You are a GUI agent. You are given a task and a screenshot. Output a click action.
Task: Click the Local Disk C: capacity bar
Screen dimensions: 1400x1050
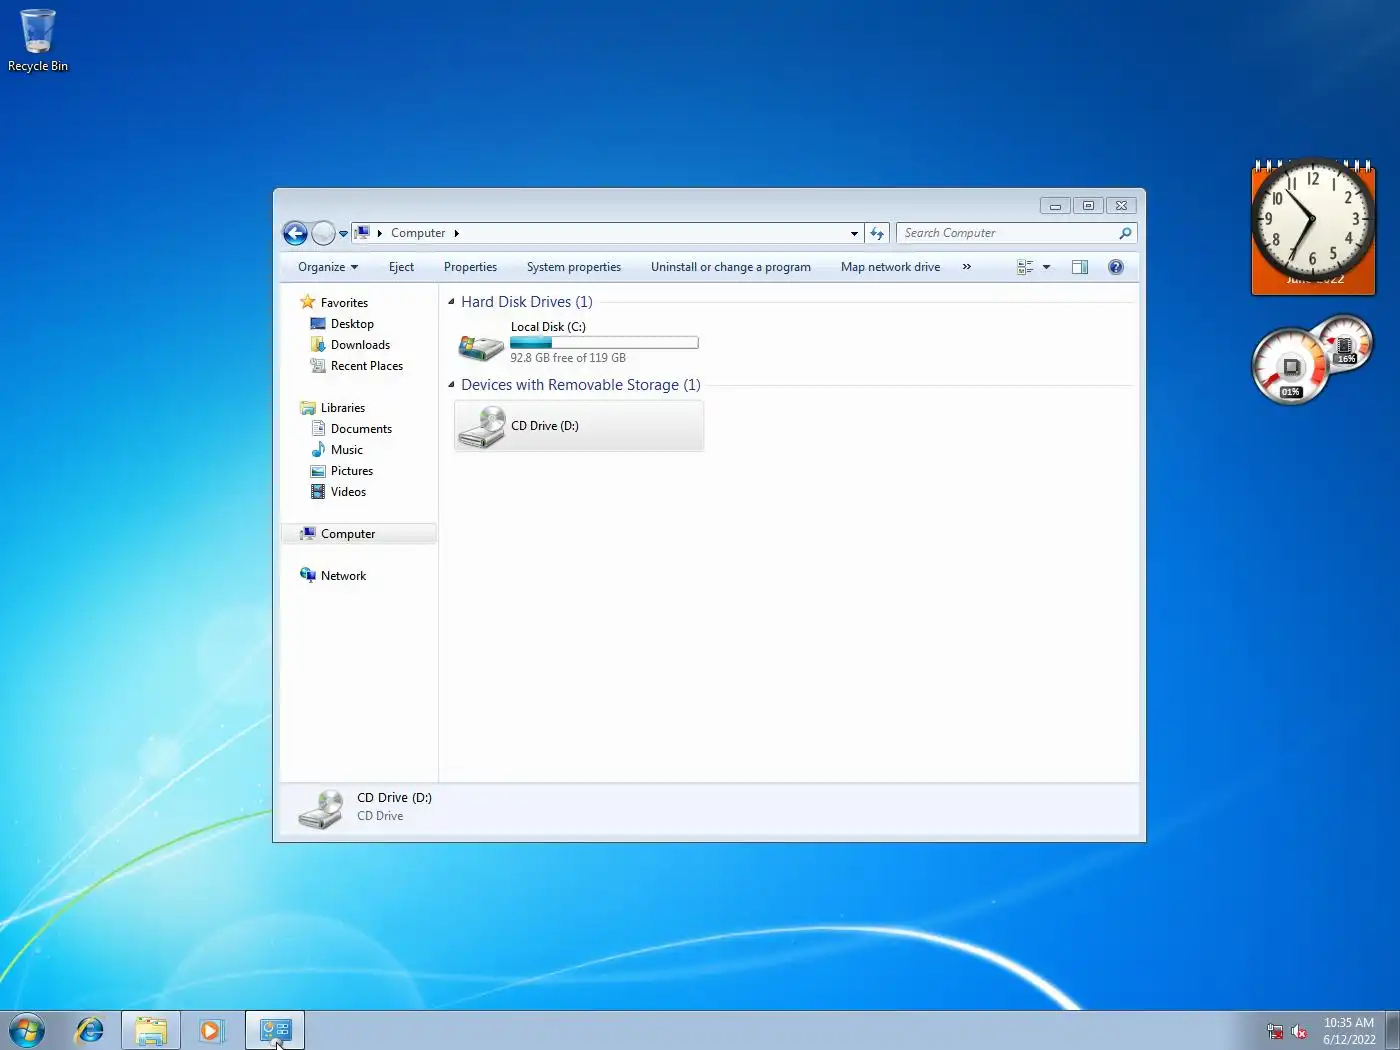[x=604, y=343]
